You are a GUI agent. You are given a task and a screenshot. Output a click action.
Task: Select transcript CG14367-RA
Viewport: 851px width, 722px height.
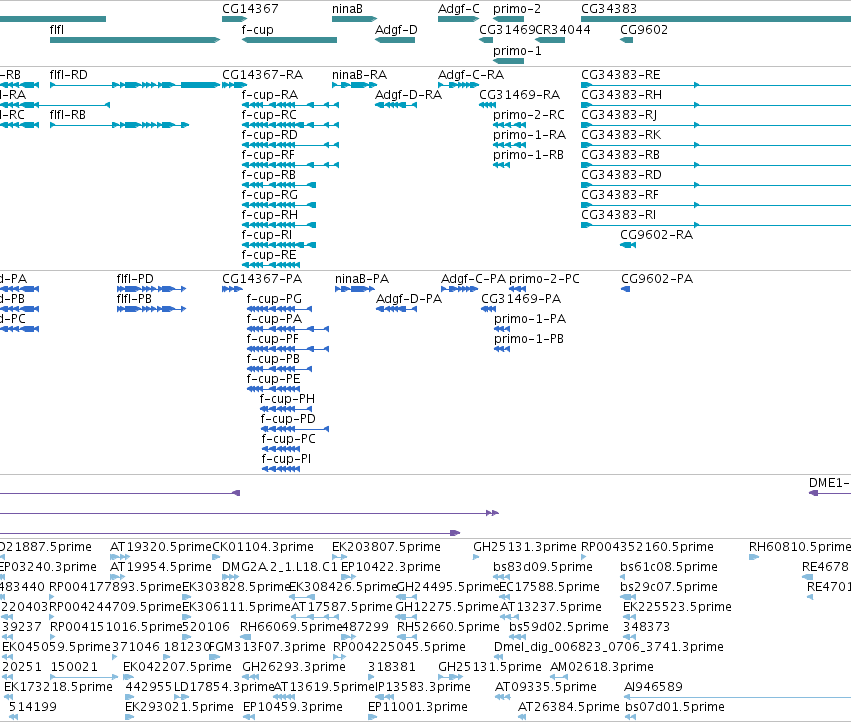click(263, 74)
